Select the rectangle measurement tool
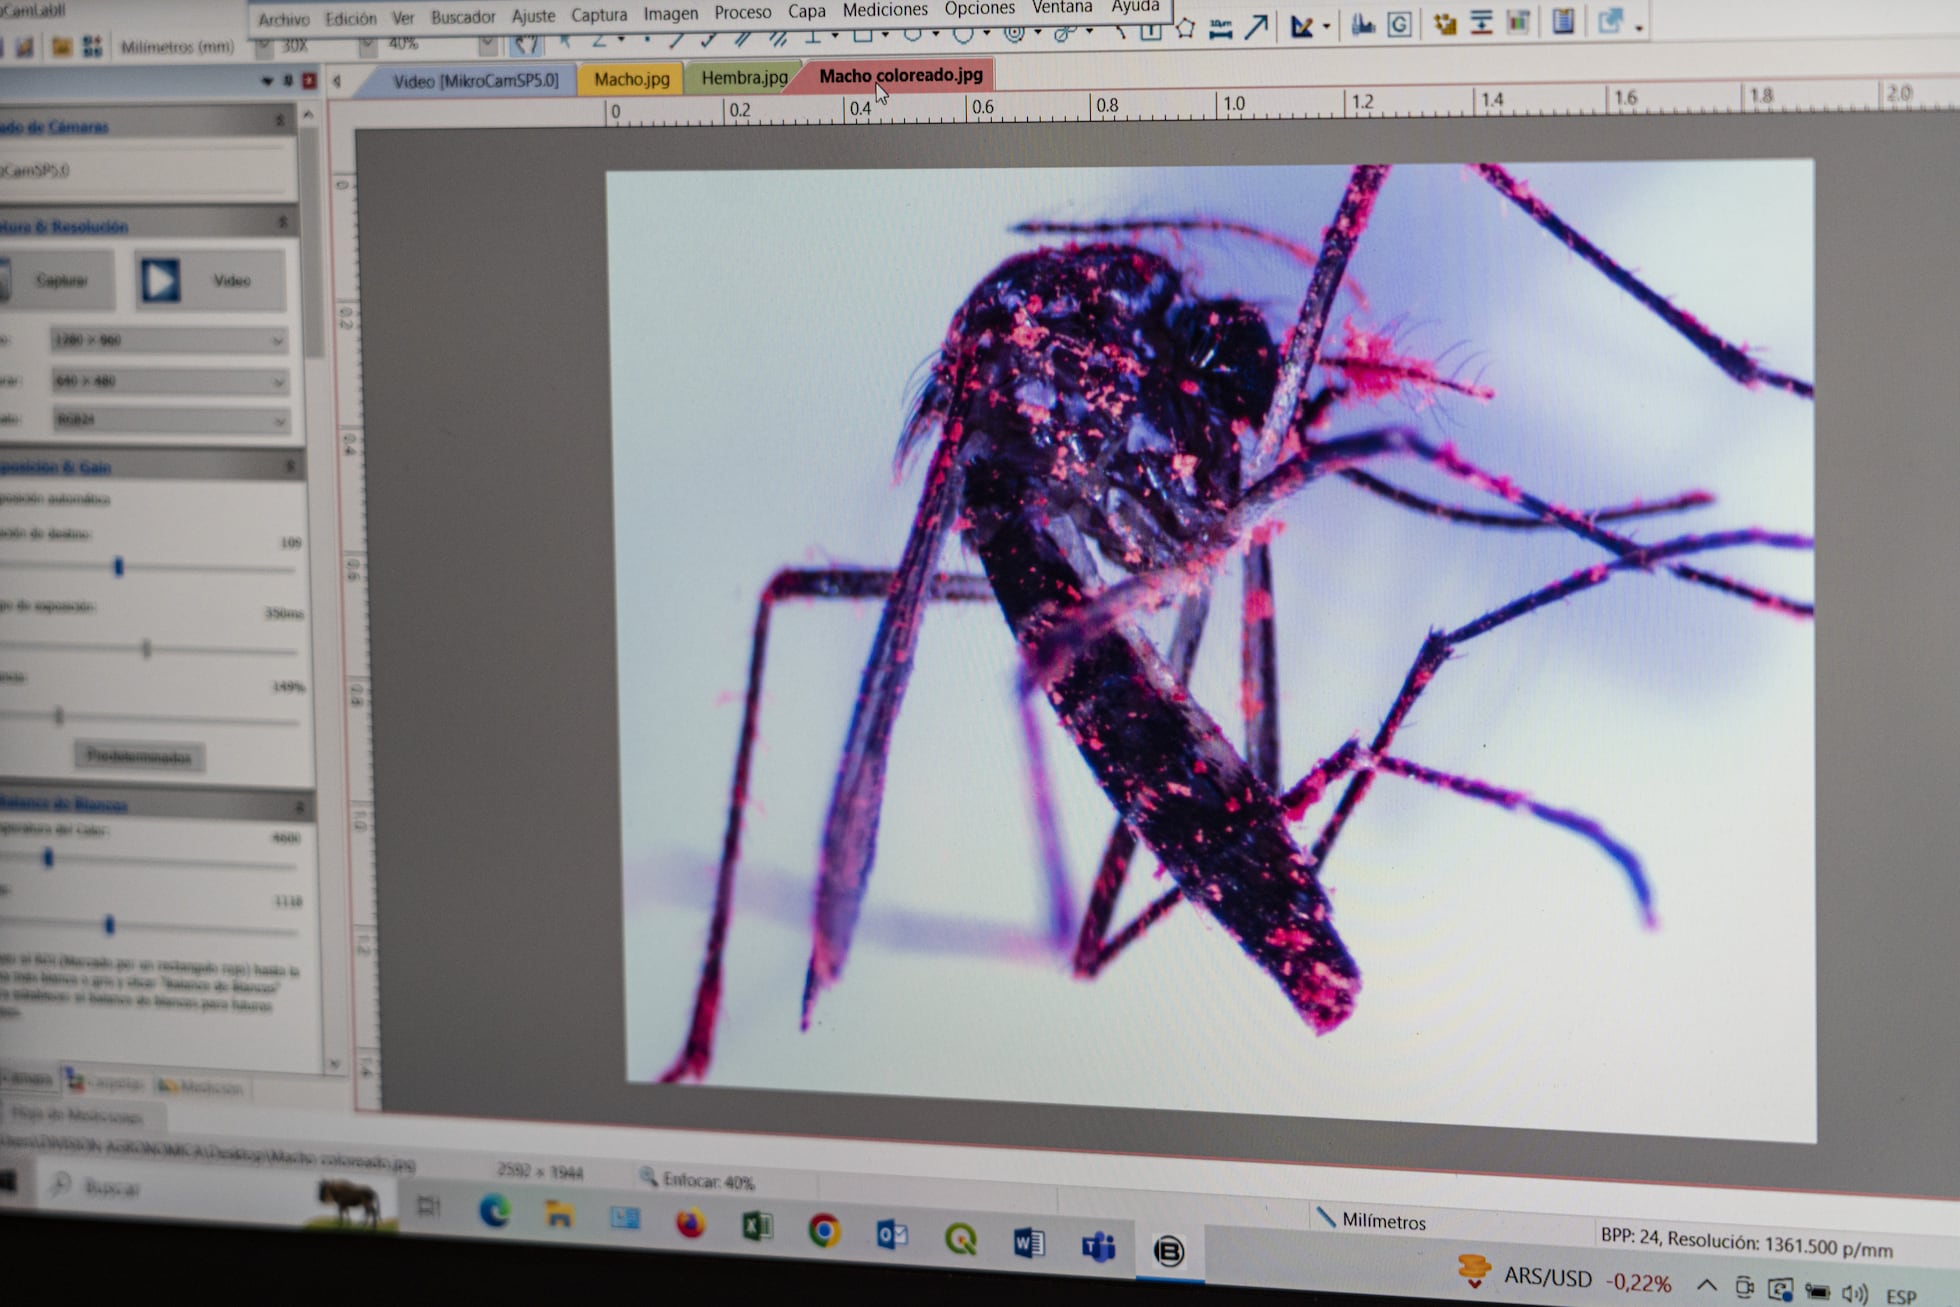The width and height of the screenshot is (1960, 1307). [863, 35]
